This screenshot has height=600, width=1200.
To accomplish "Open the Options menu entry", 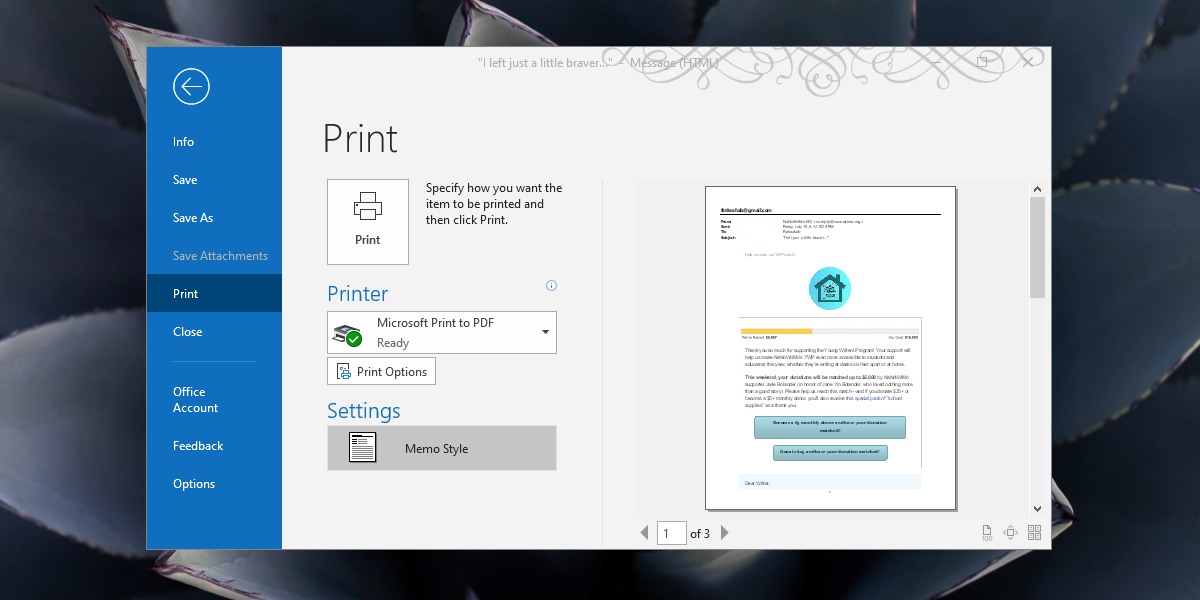I will coord(193,483).
